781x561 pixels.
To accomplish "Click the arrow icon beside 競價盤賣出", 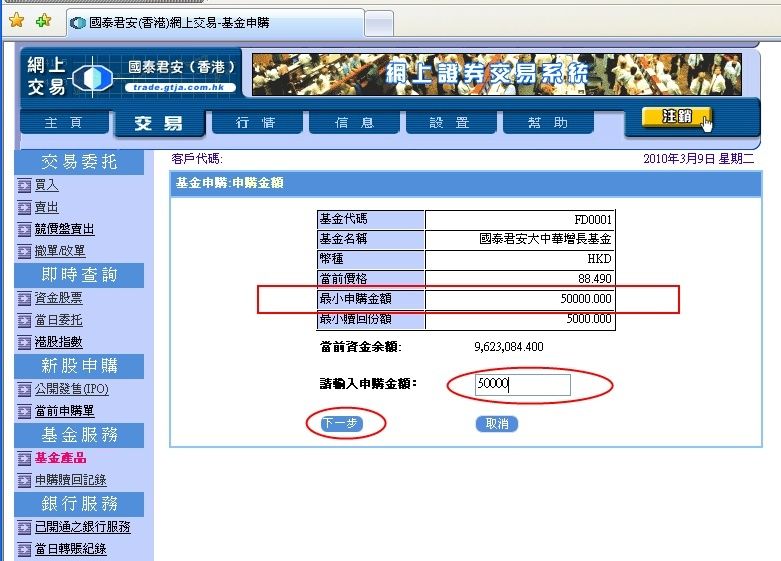I will point(24,230).
